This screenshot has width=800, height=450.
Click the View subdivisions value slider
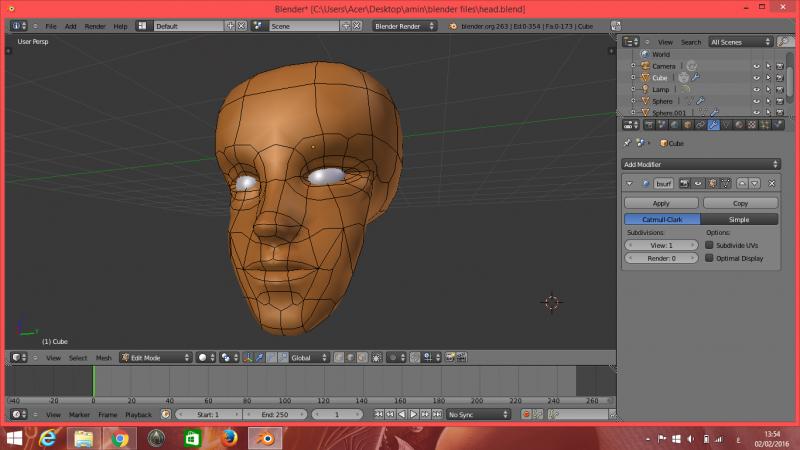(x=661, y=245)
